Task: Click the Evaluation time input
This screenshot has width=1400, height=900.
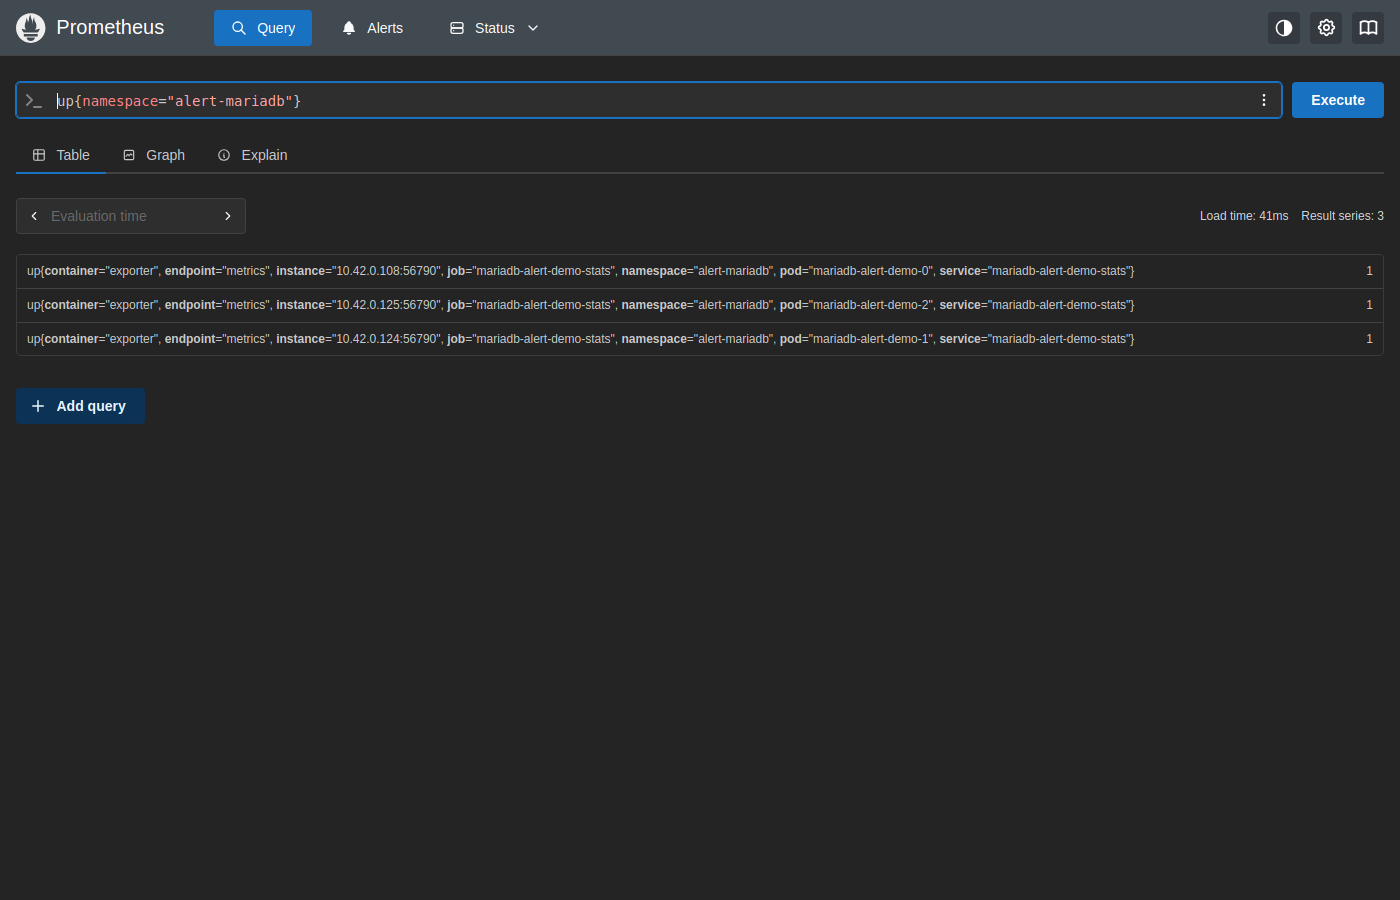Action: click(131, 216)
